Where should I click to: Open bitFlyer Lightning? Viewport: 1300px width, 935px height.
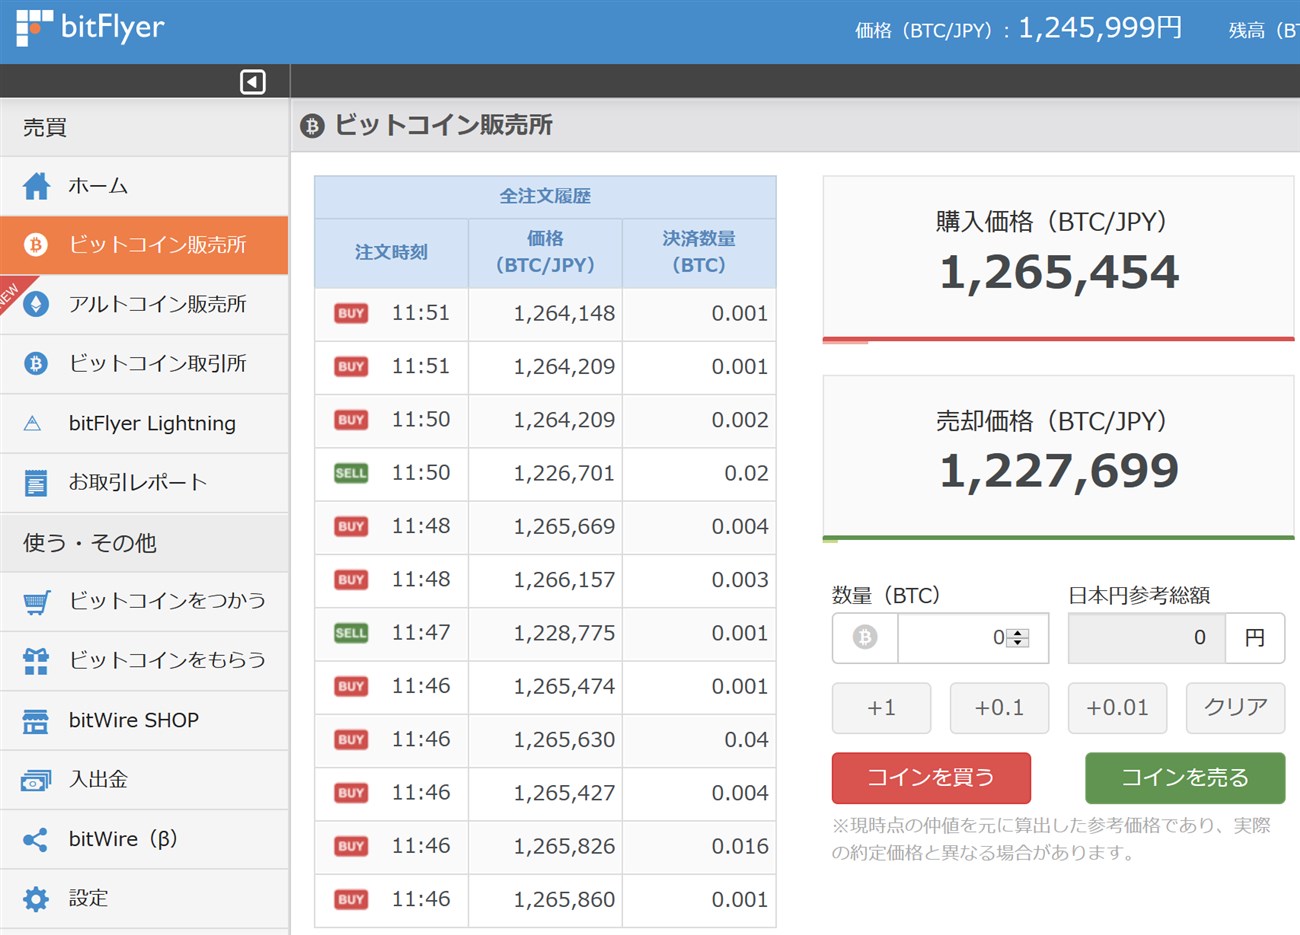coord(144,424)
